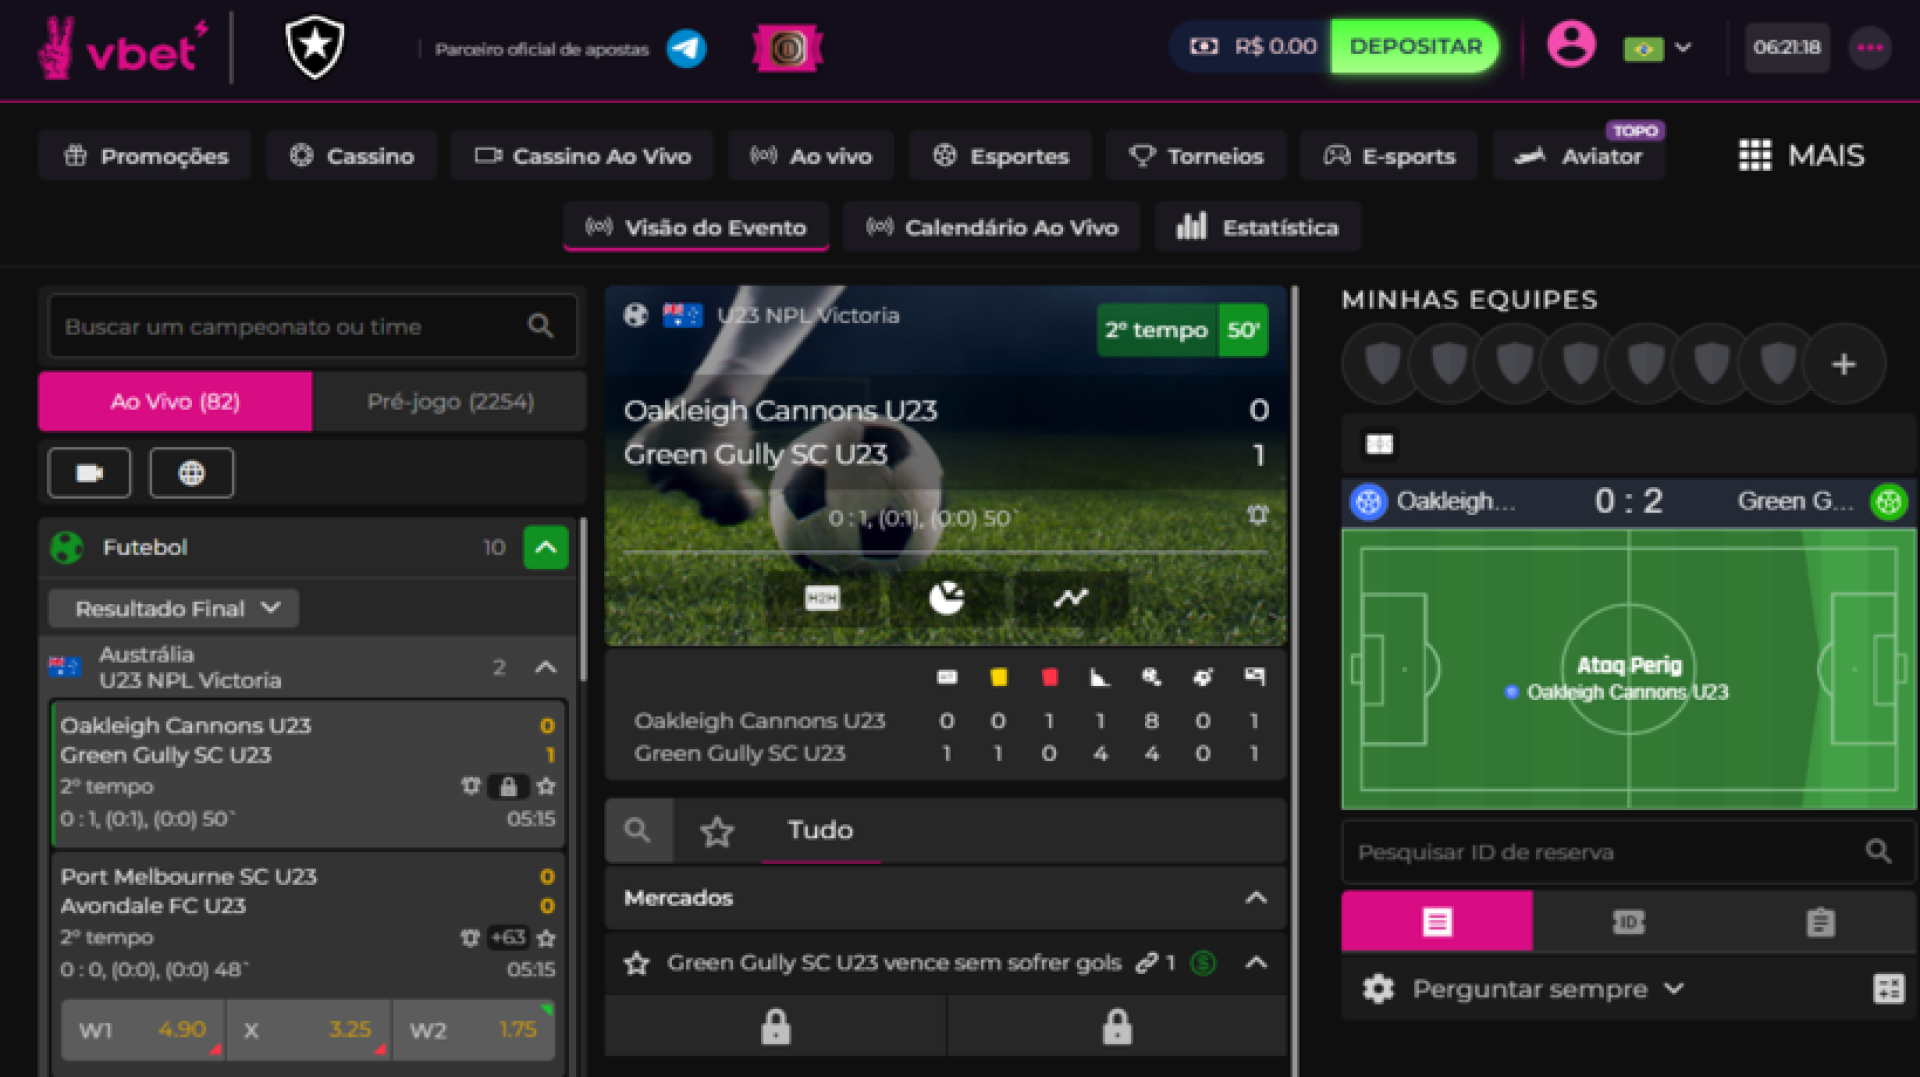Image resolution: width=1920 pixels, height=1077 pixels.
Task: Collapse the Futebol sport section
Action: coord(546,547)
